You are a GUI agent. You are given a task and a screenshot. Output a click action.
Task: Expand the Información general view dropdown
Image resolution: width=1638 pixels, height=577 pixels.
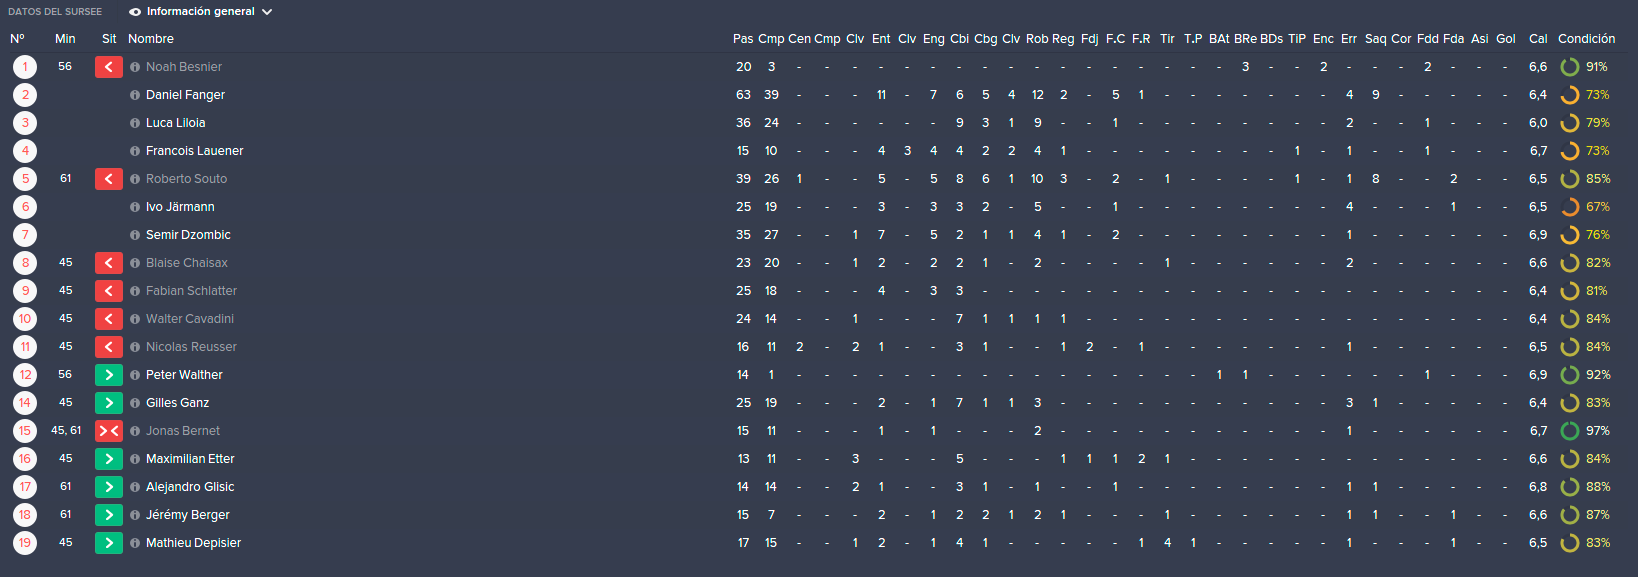tap(201, 12)
